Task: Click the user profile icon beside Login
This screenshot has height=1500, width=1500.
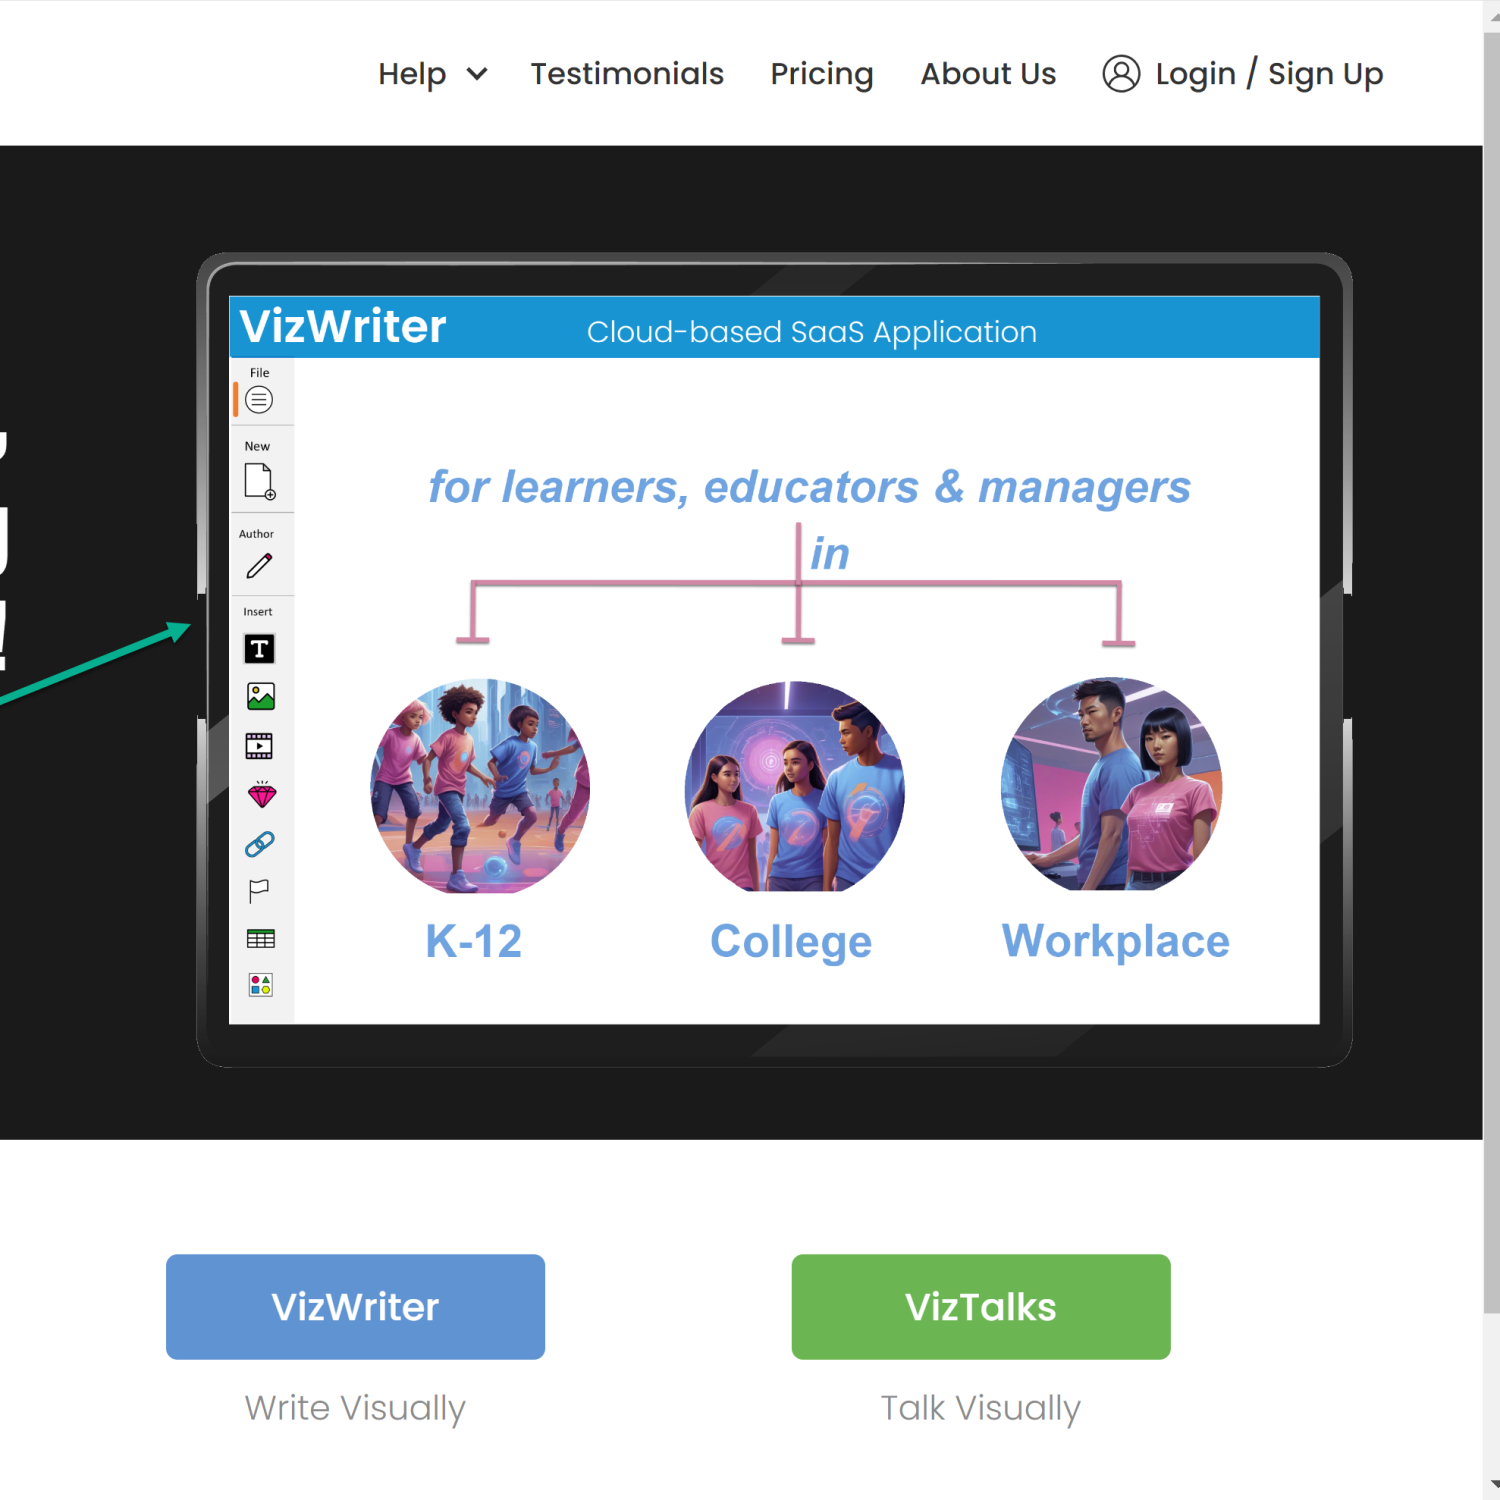Action: coord(1121,74)
